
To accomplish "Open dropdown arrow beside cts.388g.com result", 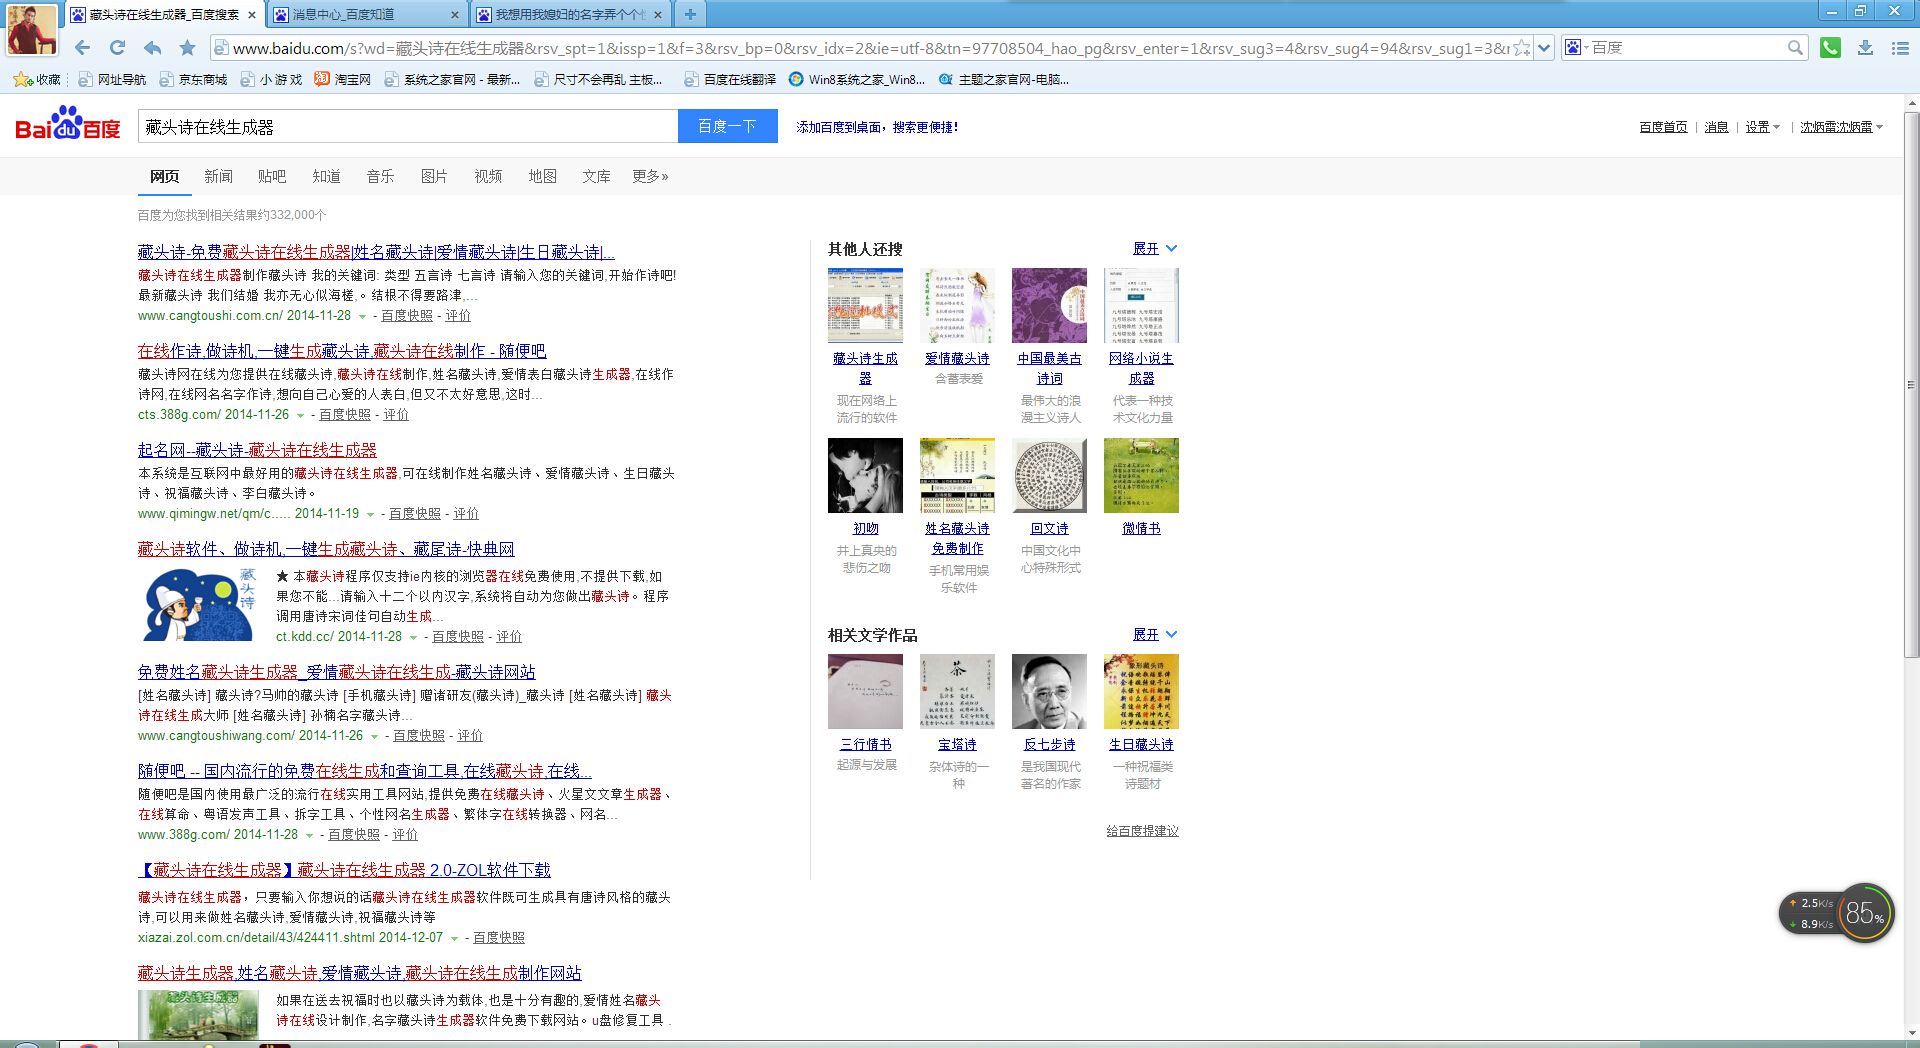I will pyautogui.click(x=300, y=415).
